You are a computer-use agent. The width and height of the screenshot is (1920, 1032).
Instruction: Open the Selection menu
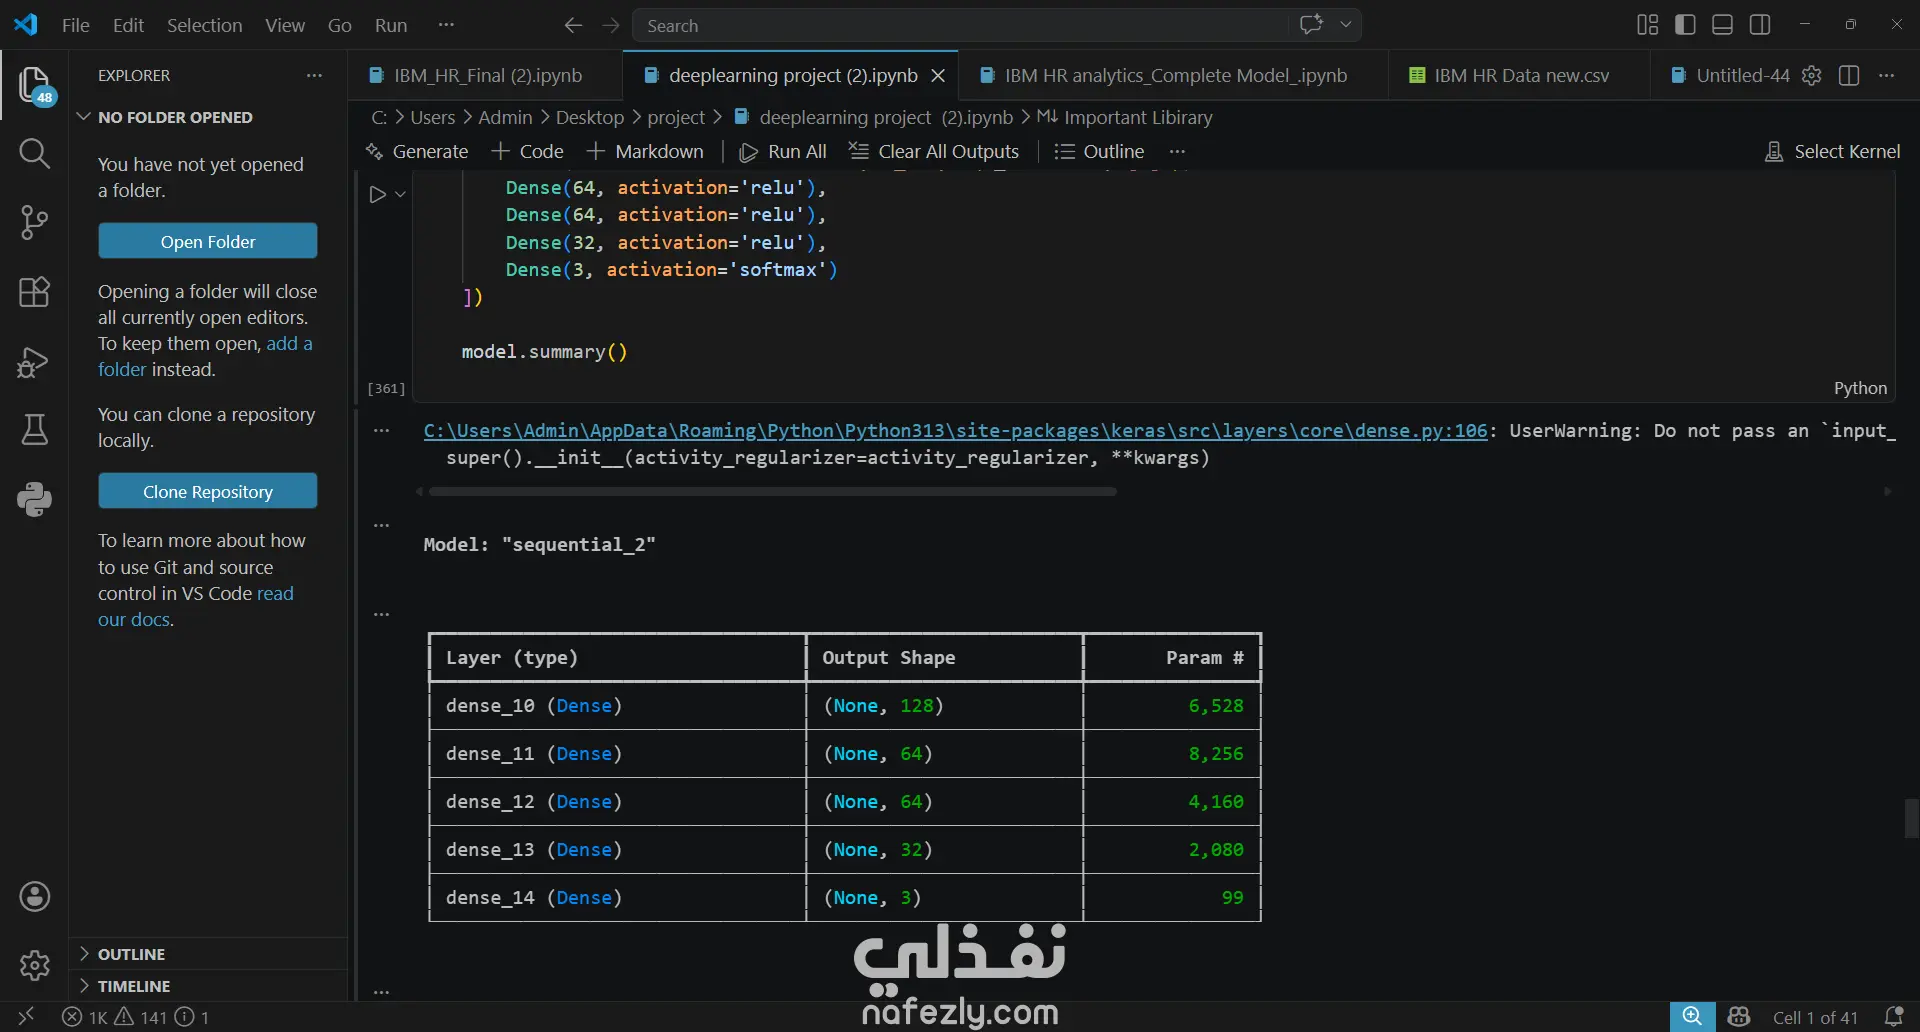tap(204, 25)
